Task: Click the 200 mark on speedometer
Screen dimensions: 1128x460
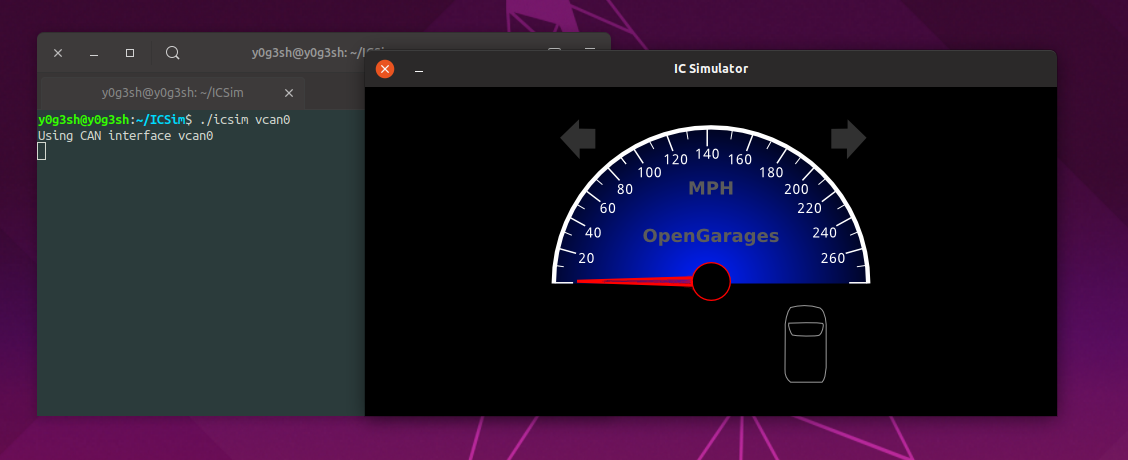Action: [x=796, y=189]
